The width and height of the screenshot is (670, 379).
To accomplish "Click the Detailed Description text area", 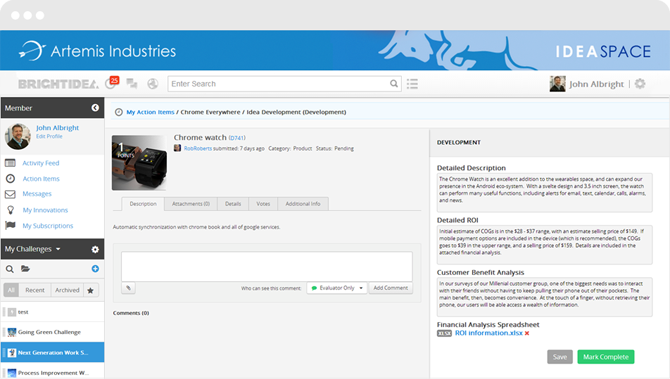I will [544, 192].
